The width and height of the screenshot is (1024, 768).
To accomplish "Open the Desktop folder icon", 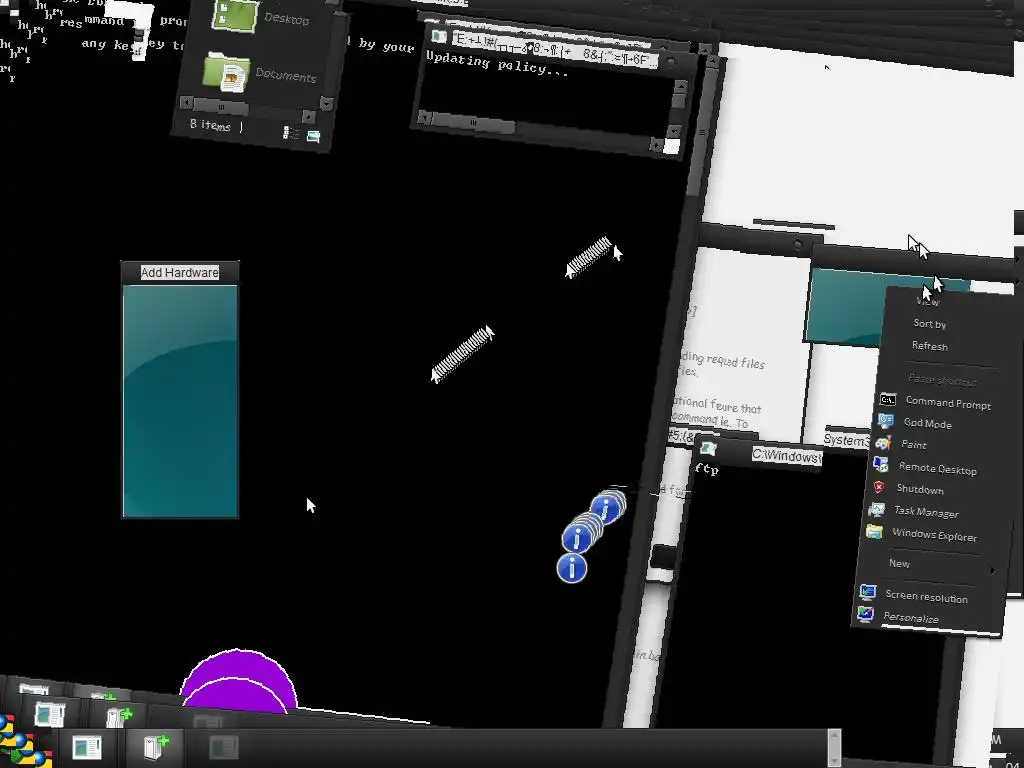I will 235,14.
